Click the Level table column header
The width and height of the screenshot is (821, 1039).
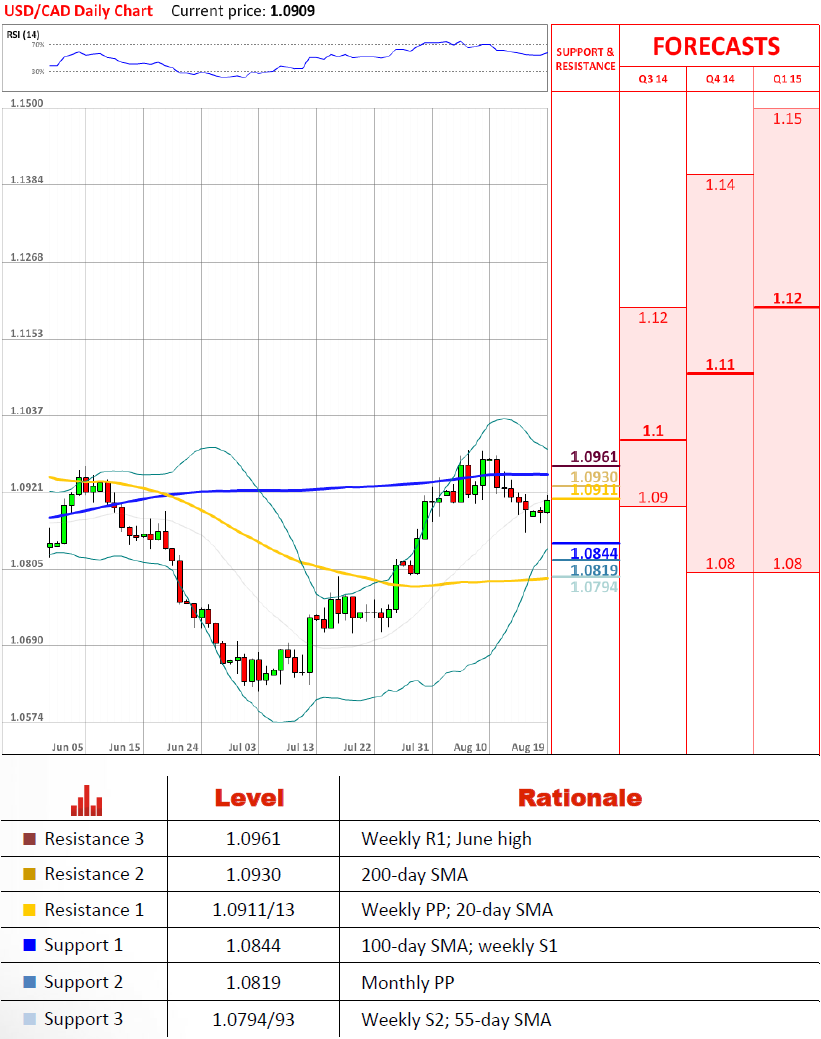tap(249, 798)
